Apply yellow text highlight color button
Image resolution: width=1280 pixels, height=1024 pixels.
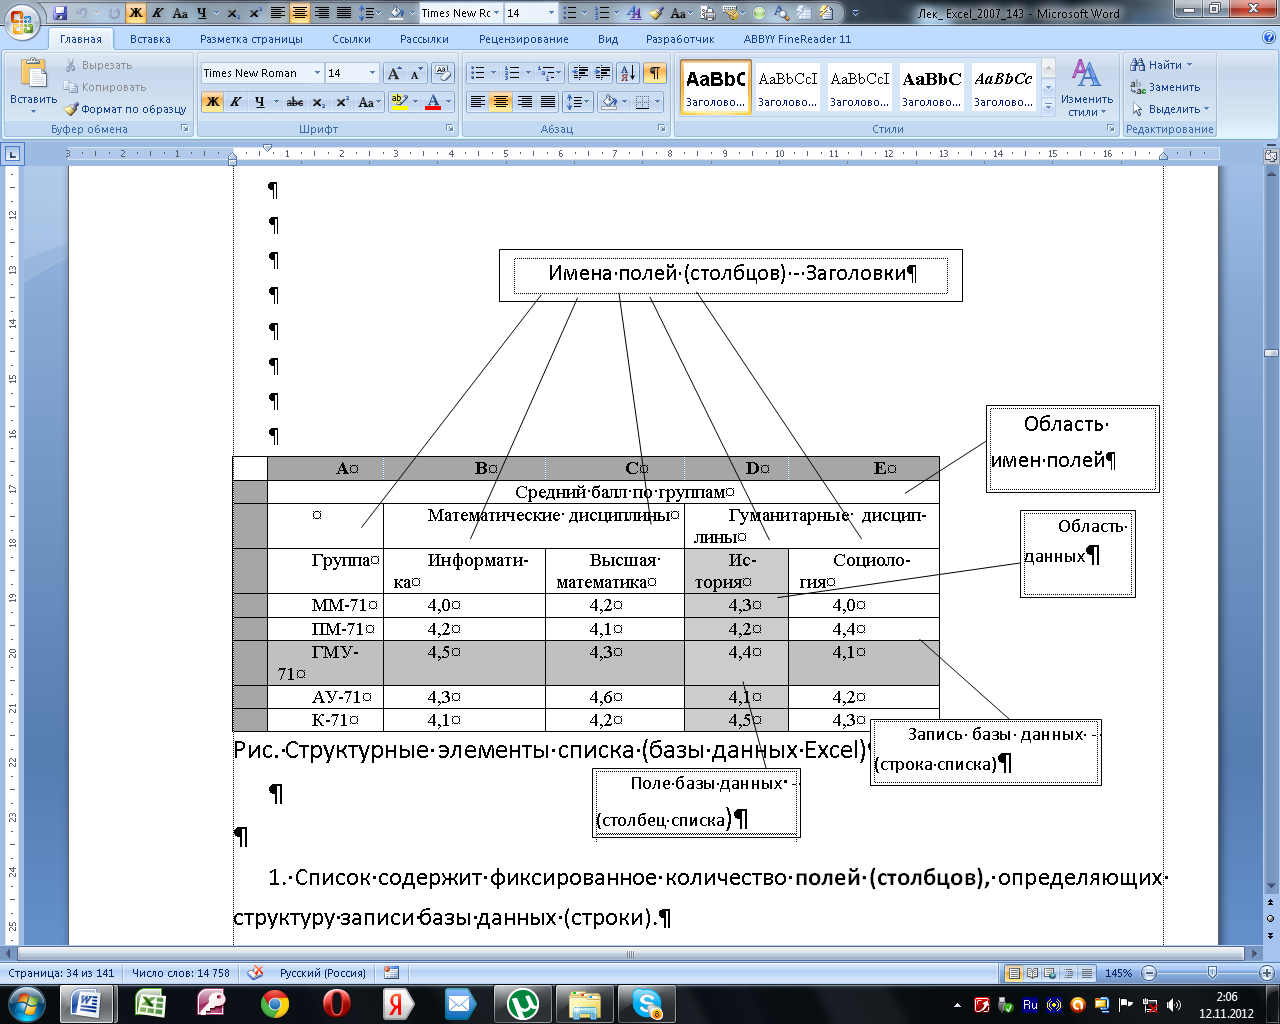pyautogui.click(x=399, y=102)
